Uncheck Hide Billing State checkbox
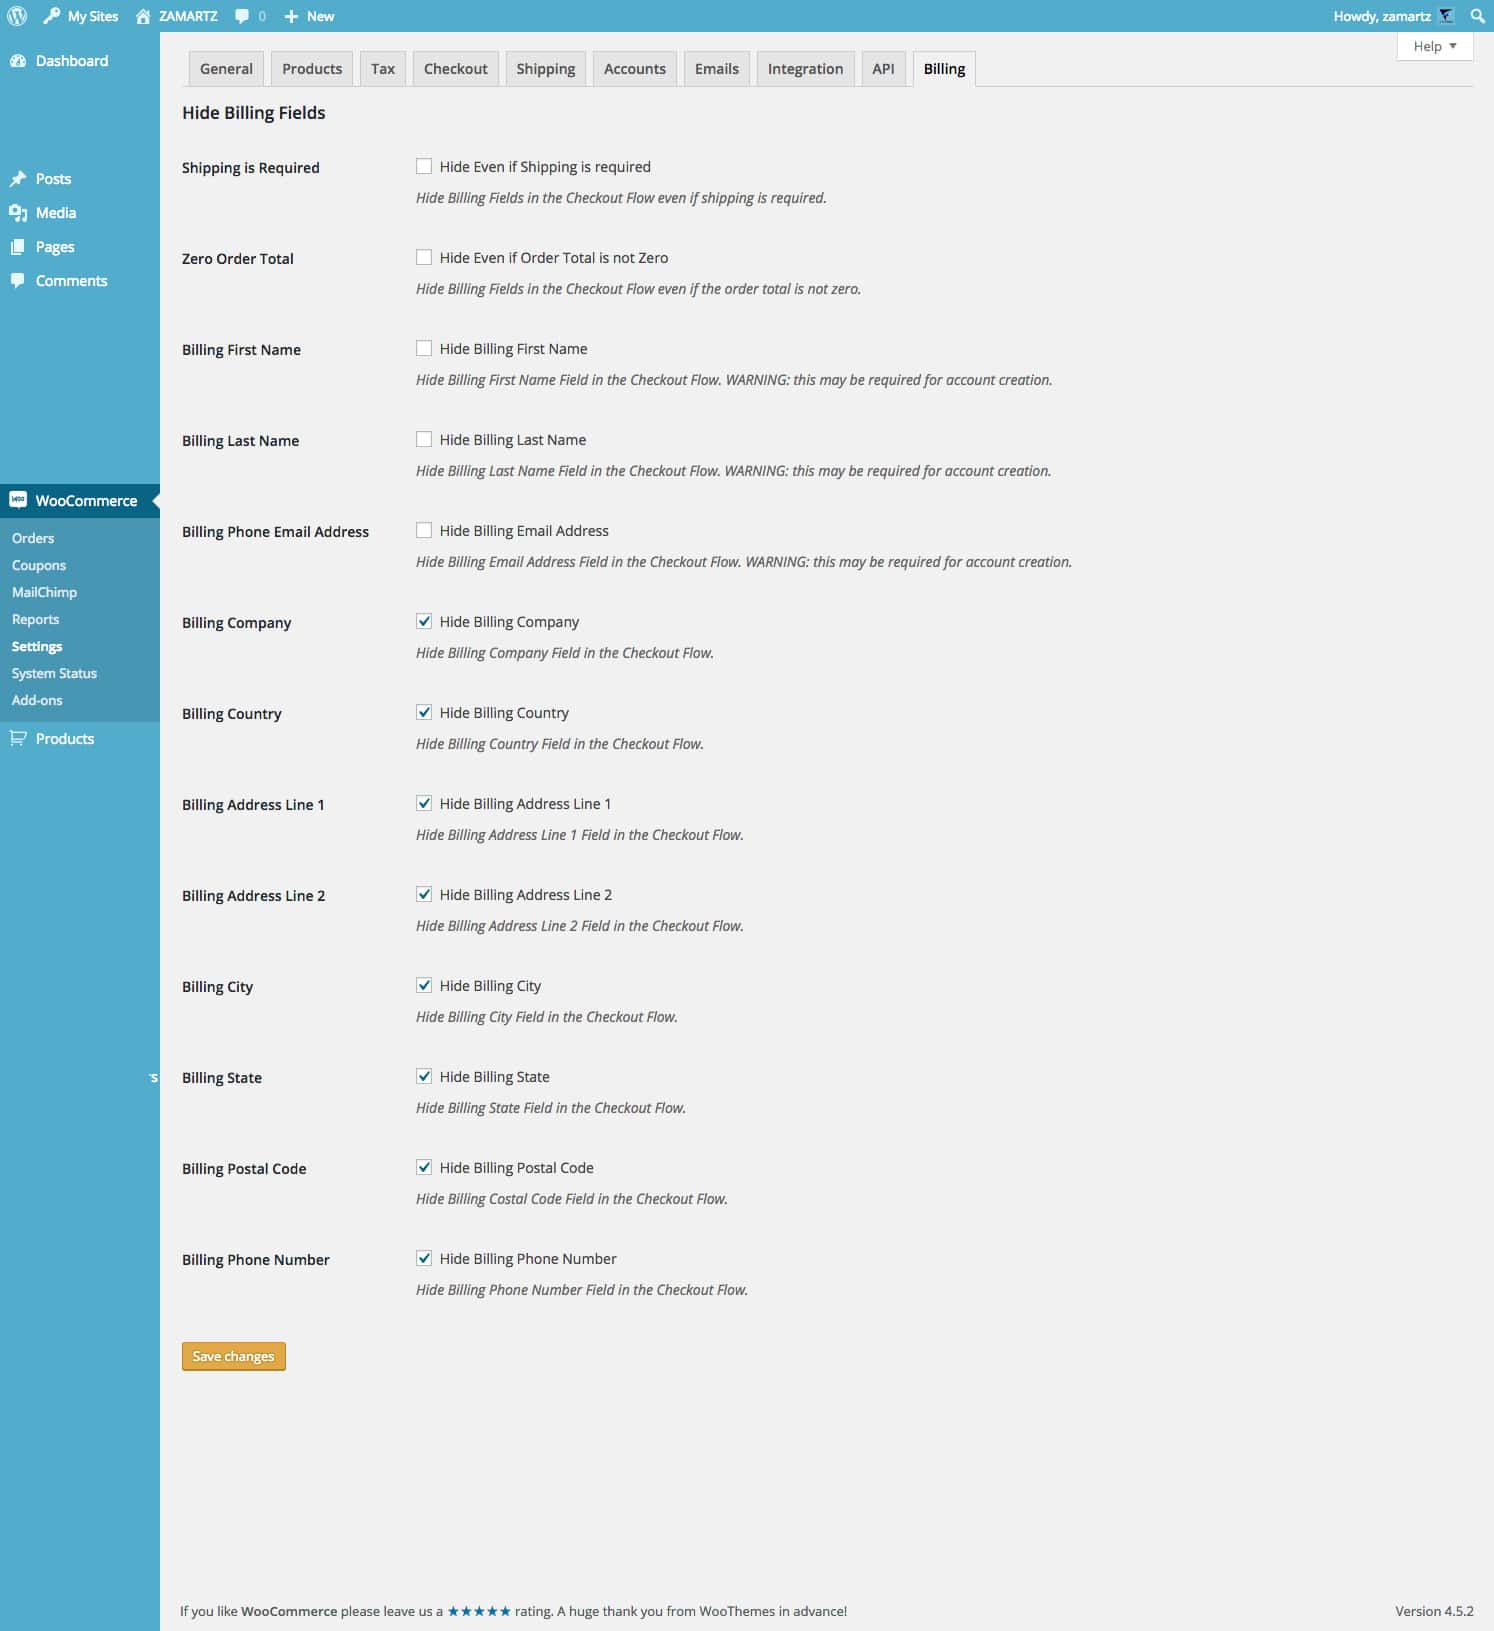 [424, 1076]
